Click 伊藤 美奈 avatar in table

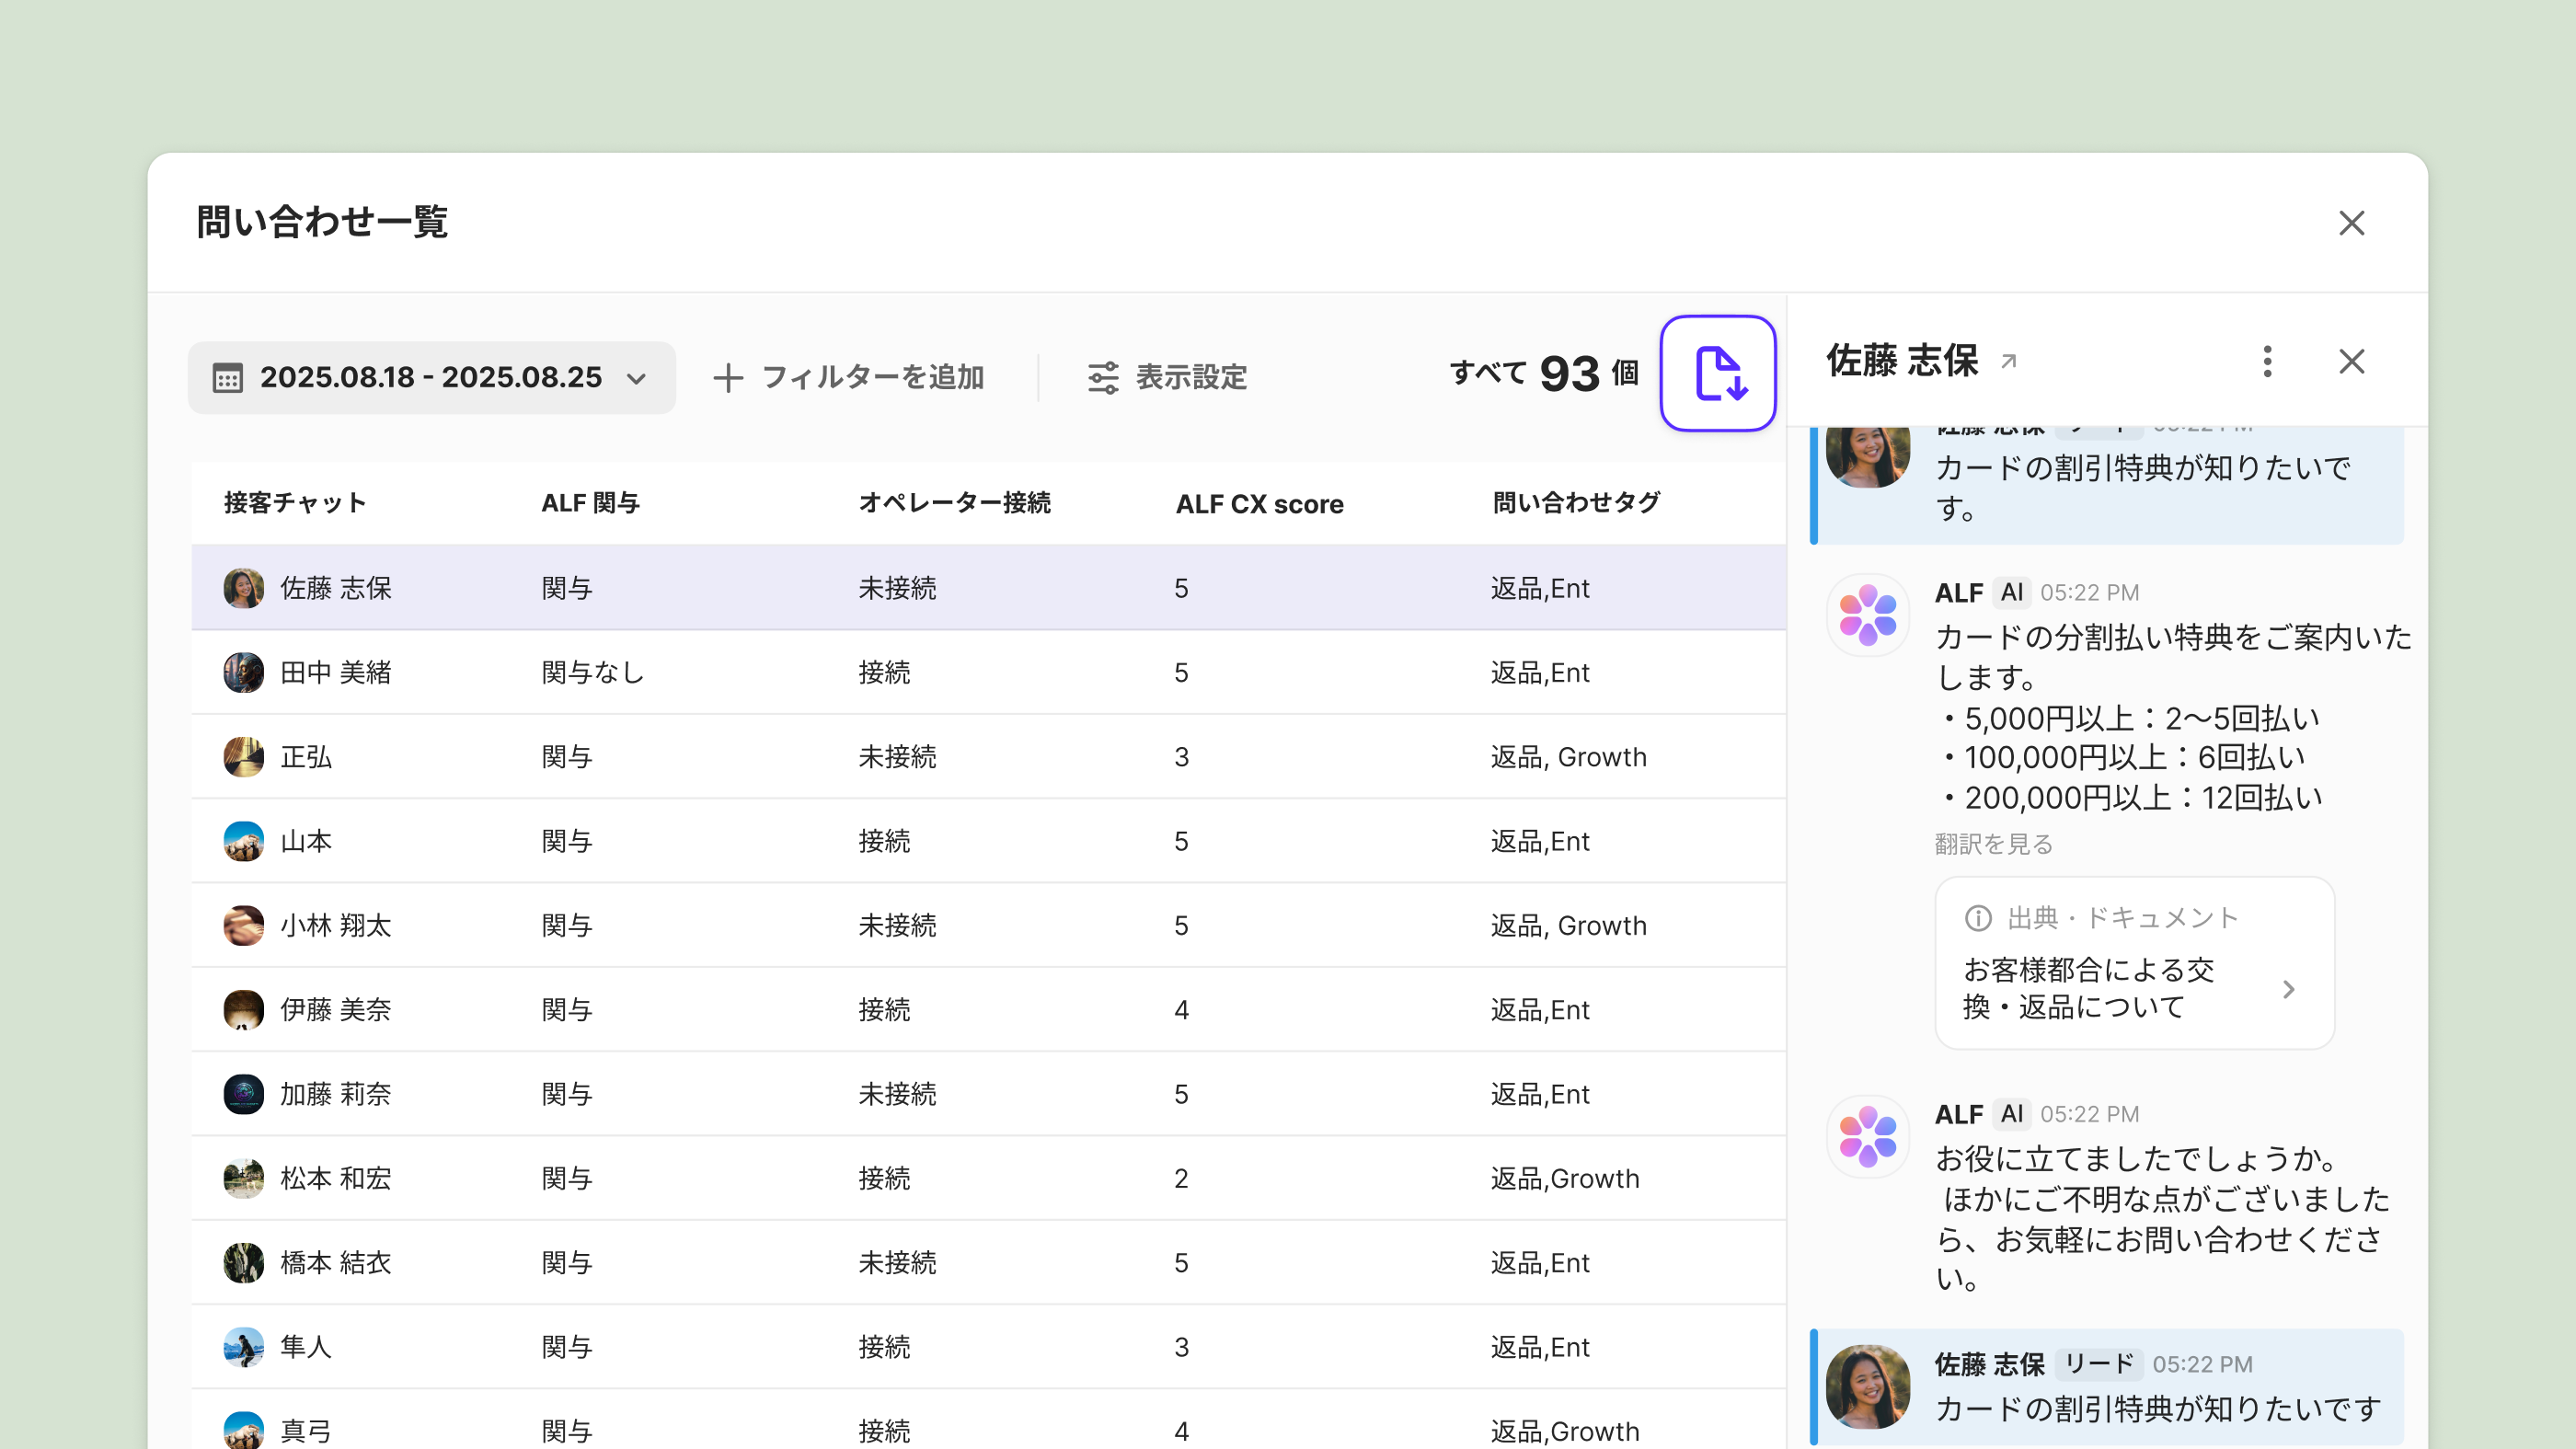click(x=244, y=1010)
